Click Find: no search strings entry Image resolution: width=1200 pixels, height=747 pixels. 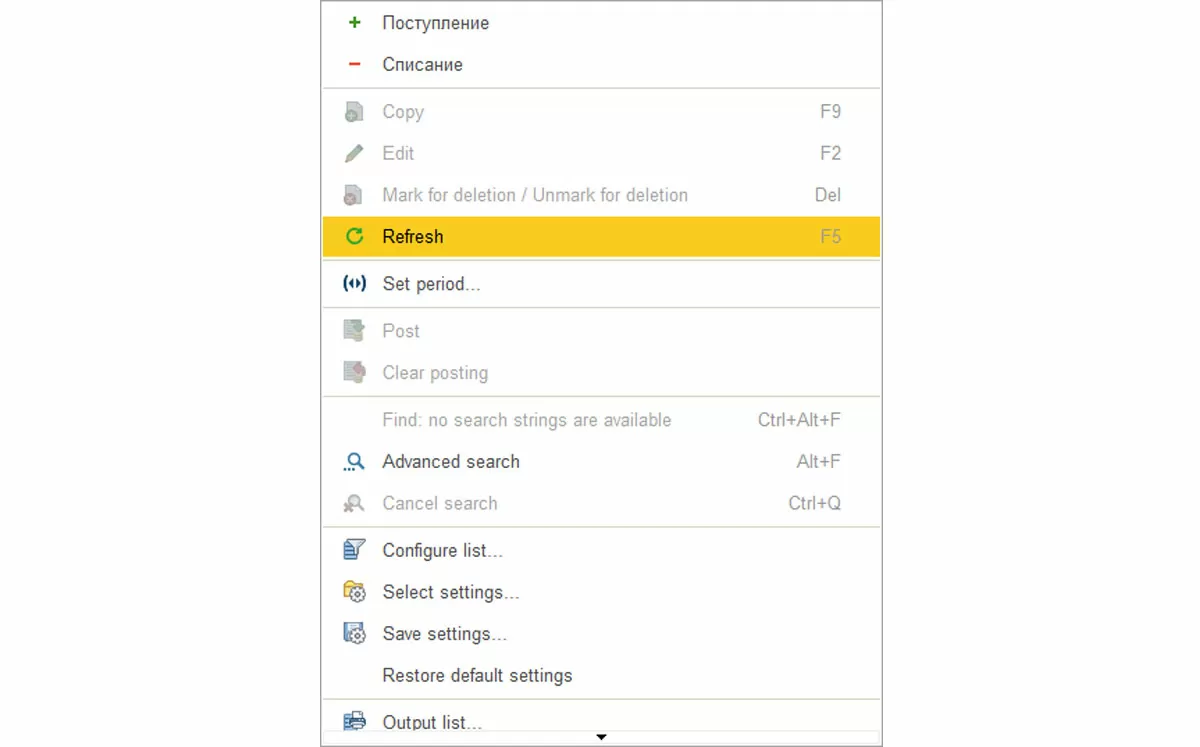coord(526,420)
